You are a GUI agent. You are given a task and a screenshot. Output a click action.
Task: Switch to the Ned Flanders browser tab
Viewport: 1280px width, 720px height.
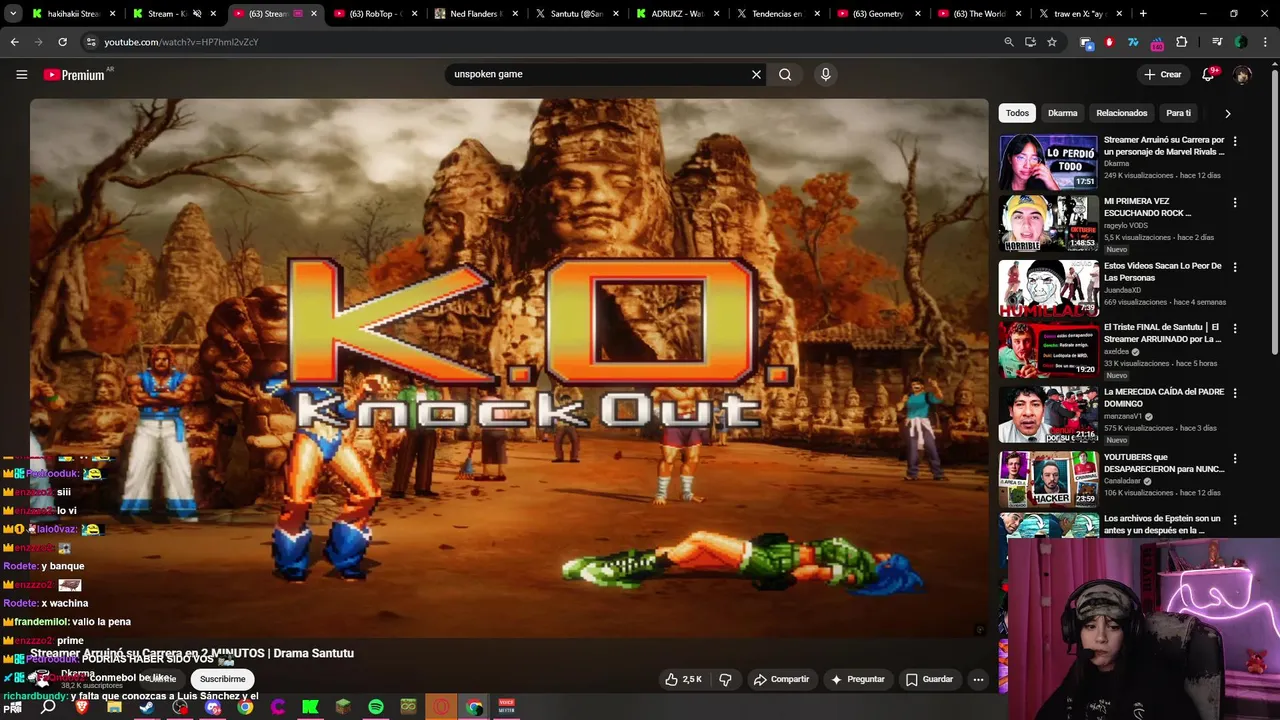click(x=476, y=14)
